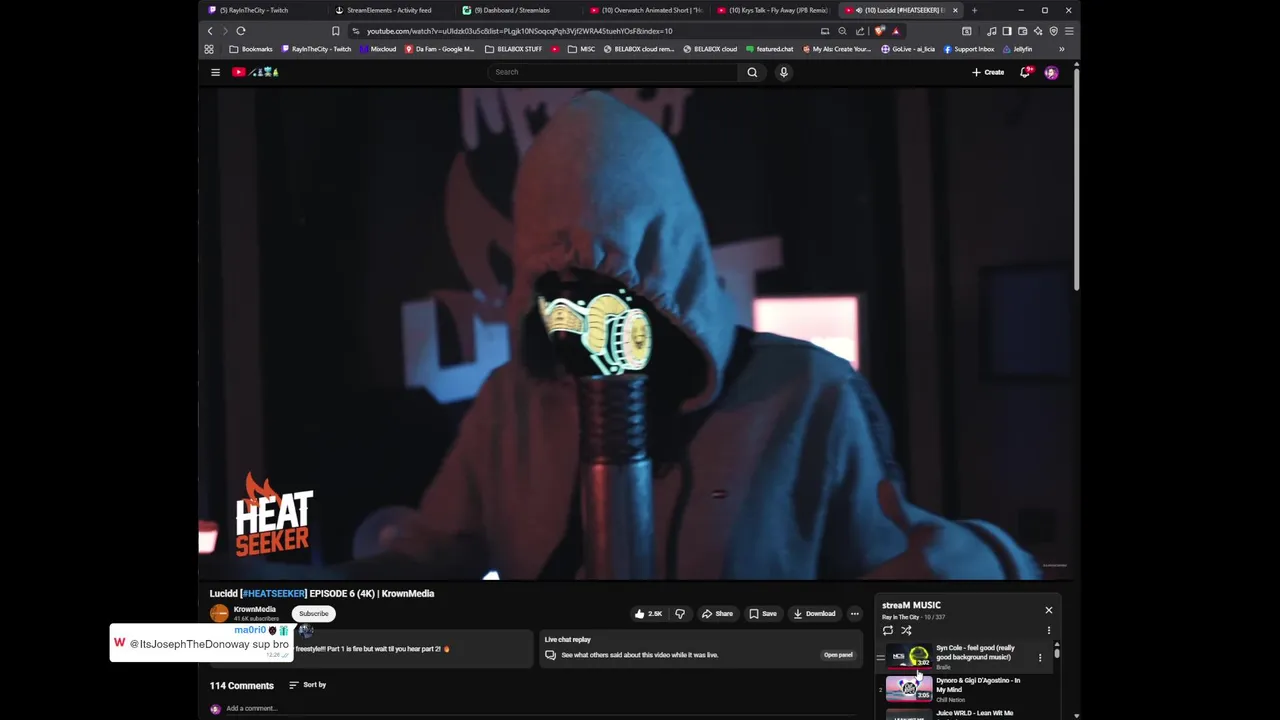Viewport: 1280px width, 720px height.
Task: Open the BELABOX STUFF bookmark folder
Action: (x=514, y=49)
